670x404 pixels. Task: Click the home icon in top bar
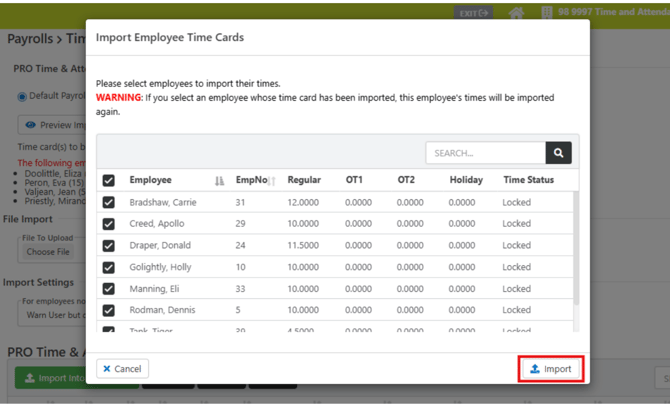(x=516, y=13)
